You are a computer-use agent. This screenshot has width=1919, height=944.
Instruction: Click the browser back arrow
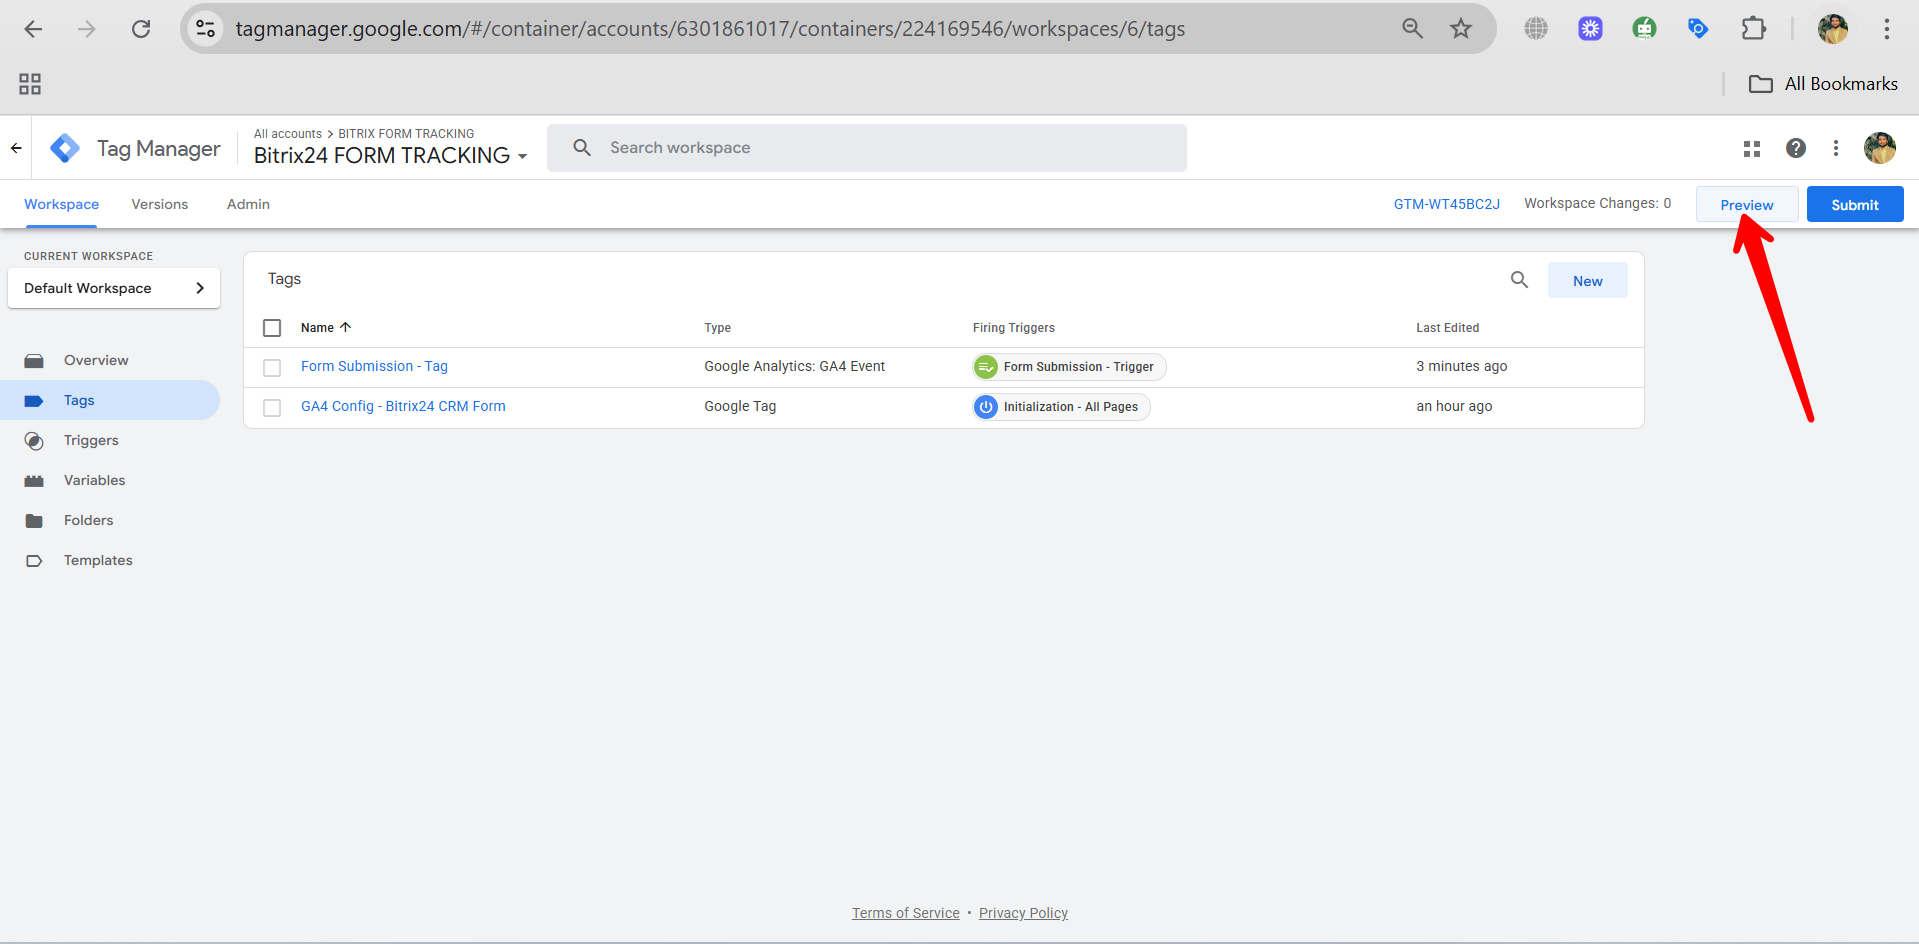coord(33,29)
